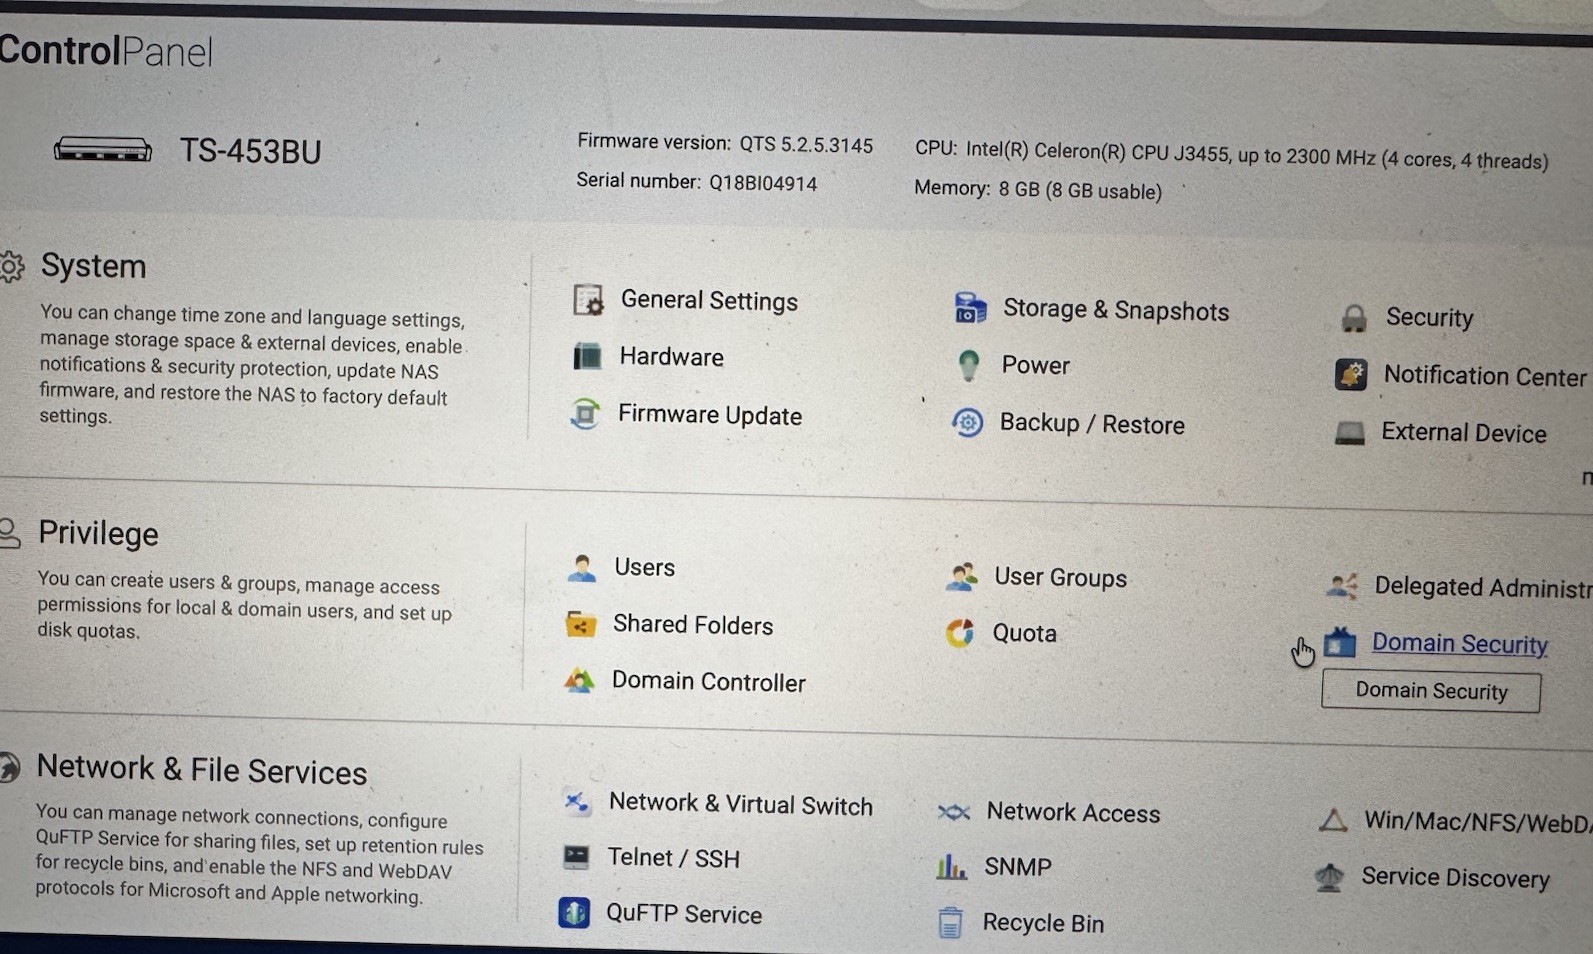
Task: Click the Security padlock icon
Action: pos(1354,318)
